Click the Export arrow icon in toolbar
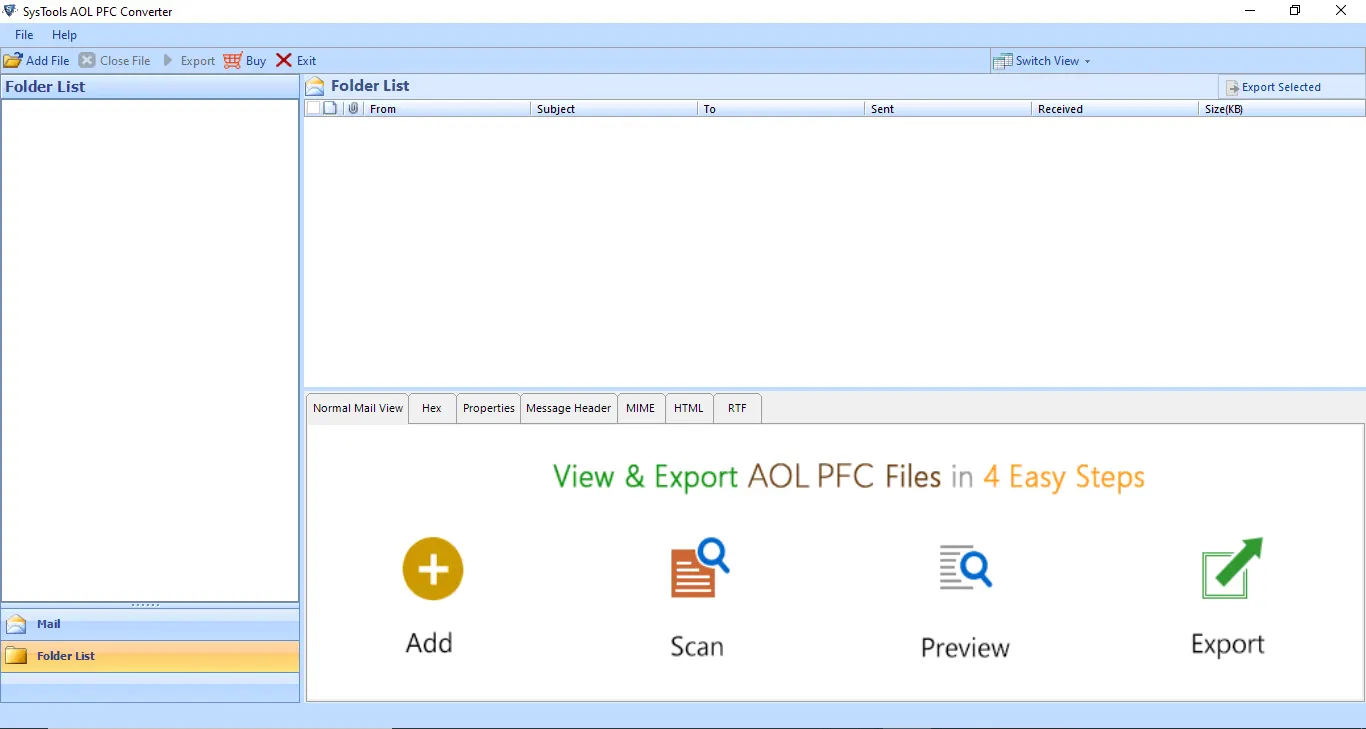The image size is (1366, 729). [168, 60]
